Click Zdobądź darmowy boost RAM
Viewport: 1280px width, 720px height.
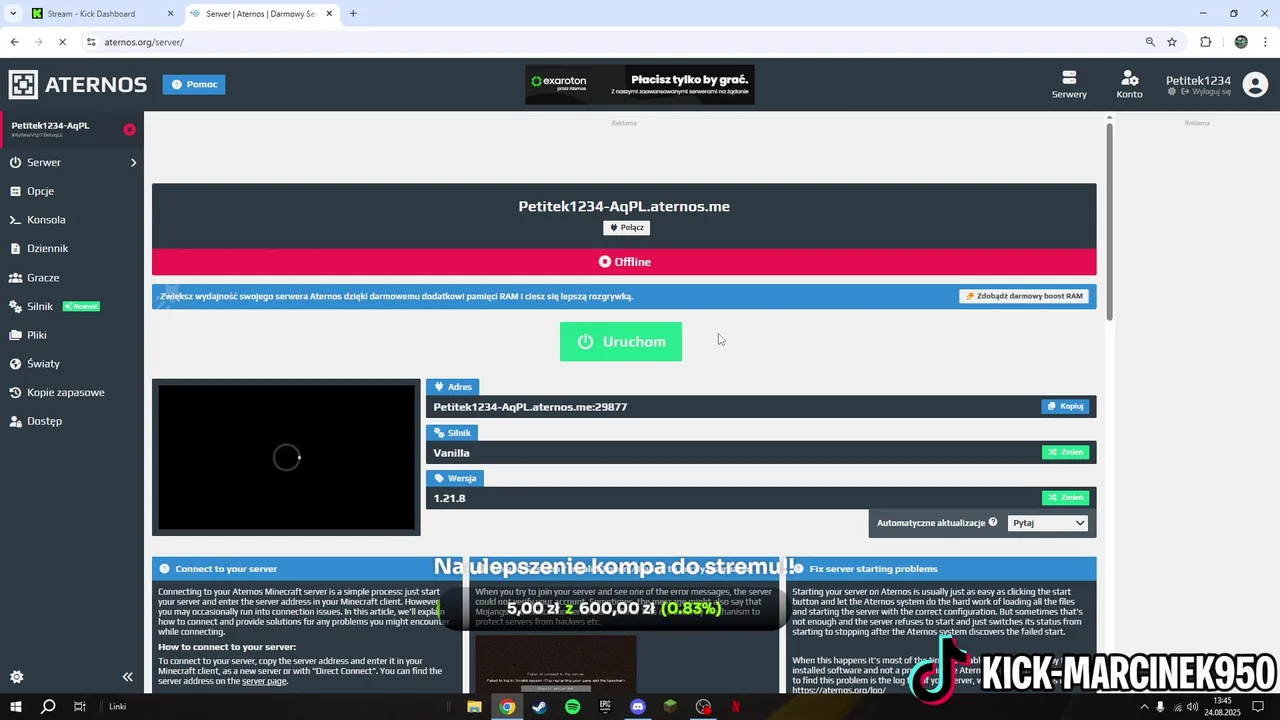pos(1024,296)
